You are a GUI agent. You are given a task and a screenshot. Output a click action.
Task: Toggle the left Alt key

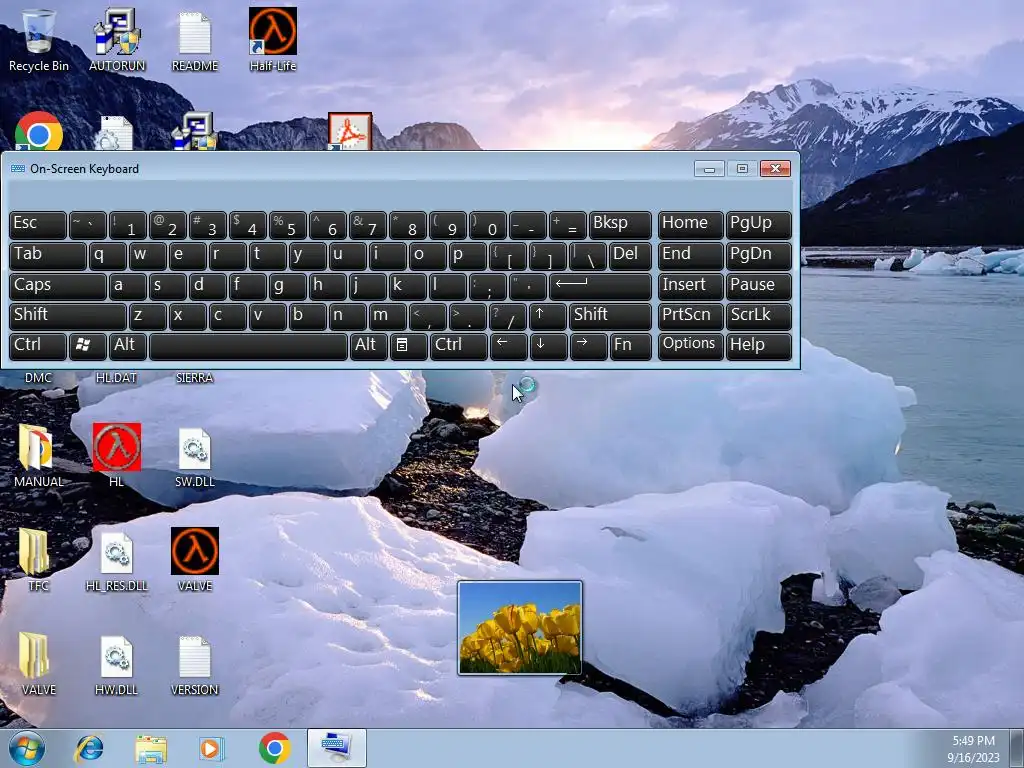[128, 346]
